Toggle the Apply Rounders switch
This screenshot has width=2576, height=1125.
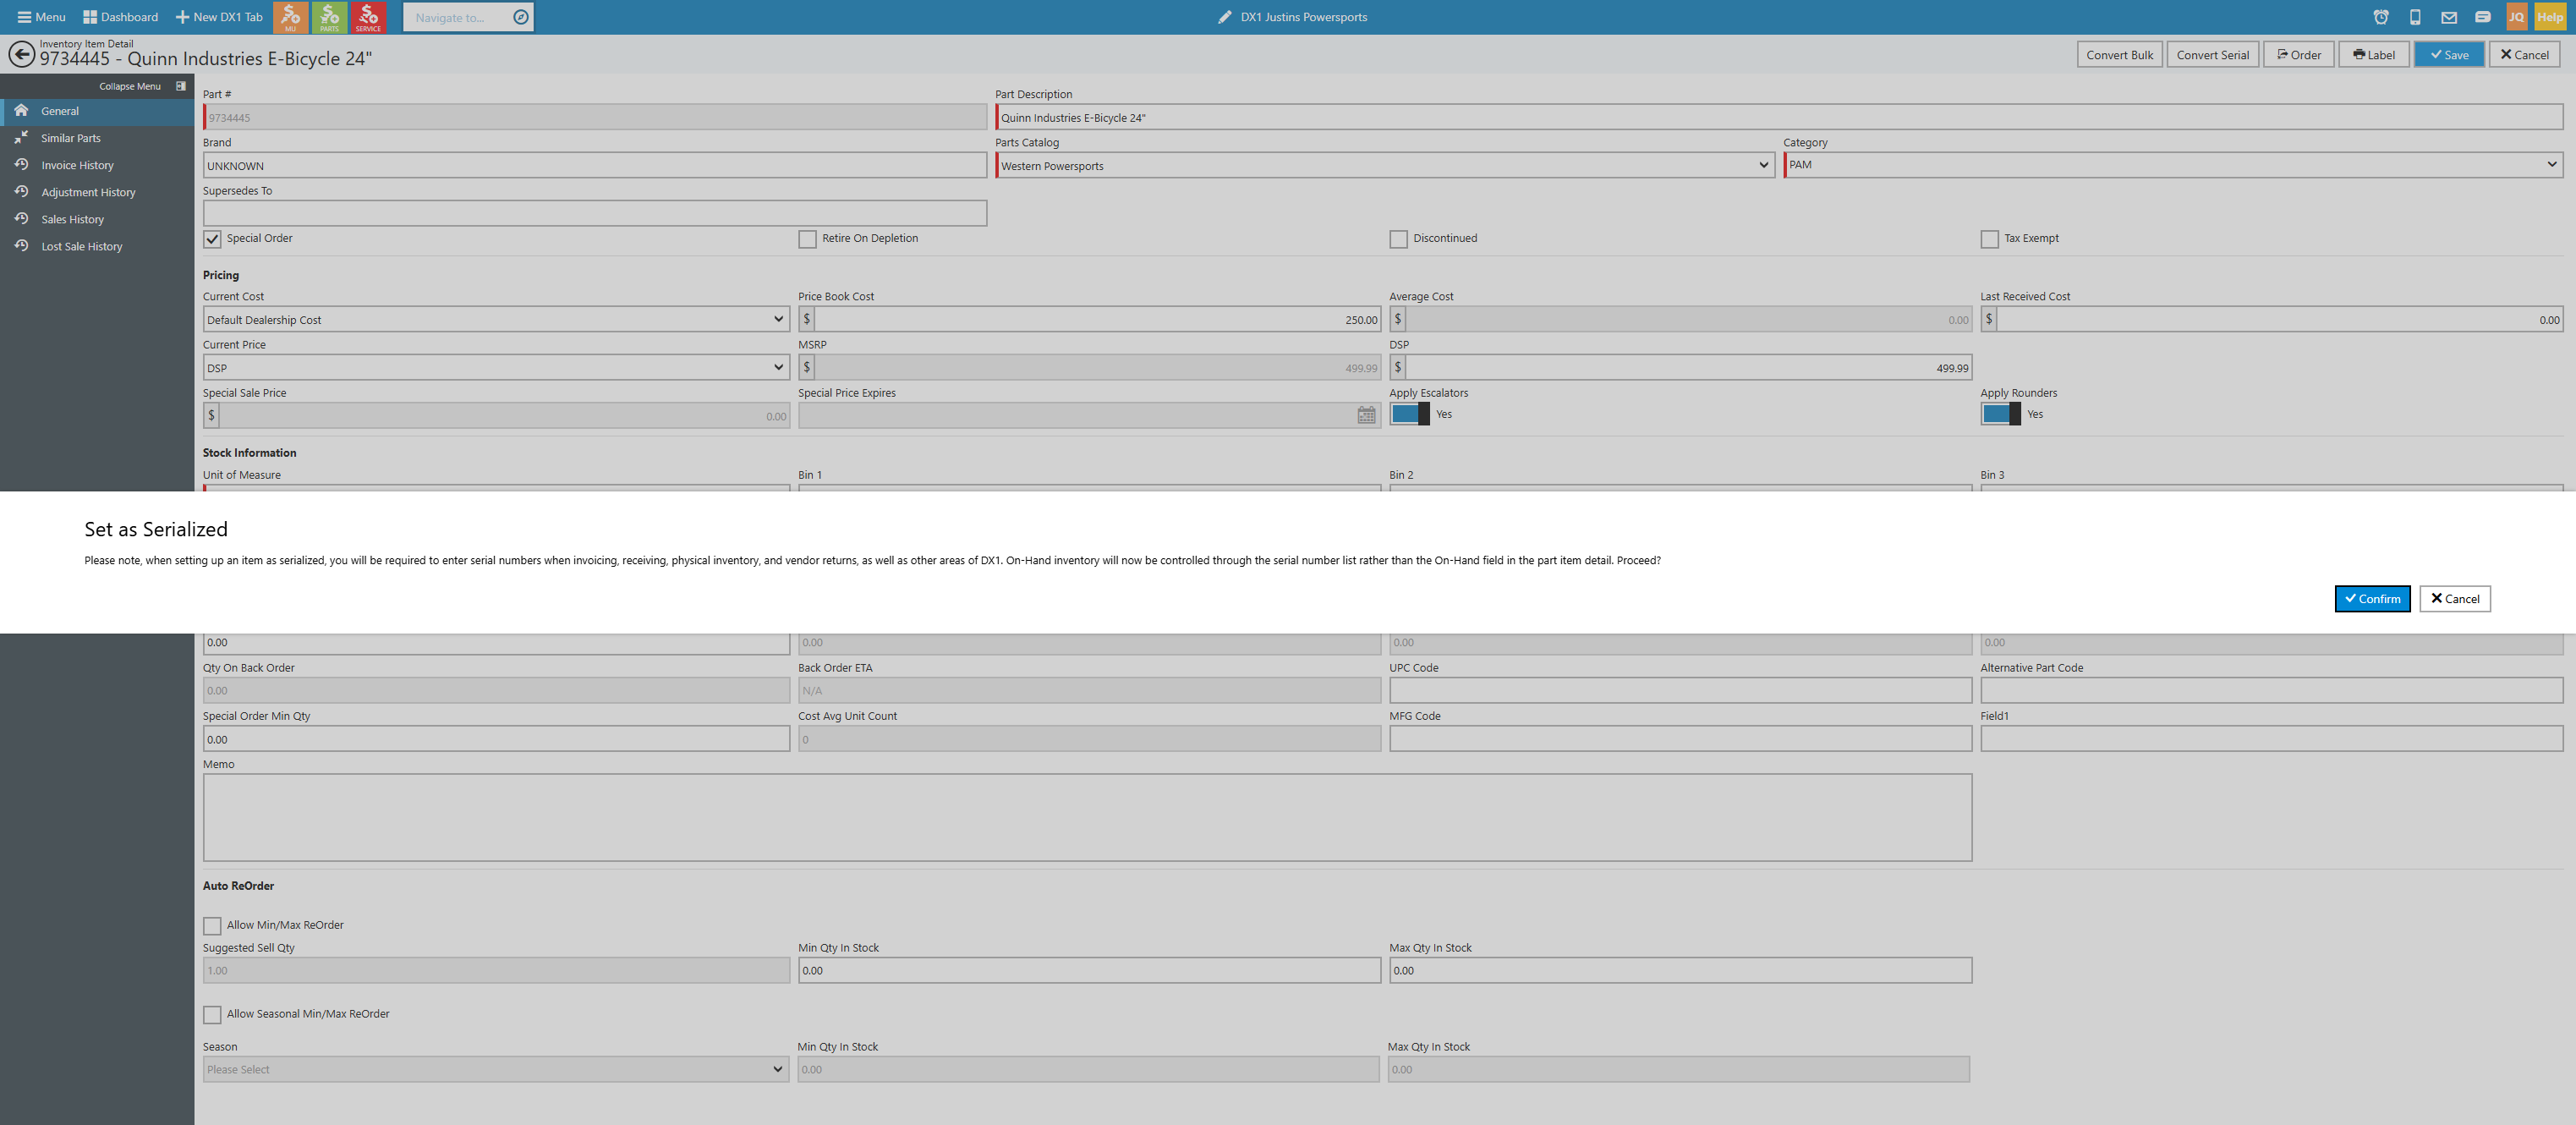coord(2001,414)
